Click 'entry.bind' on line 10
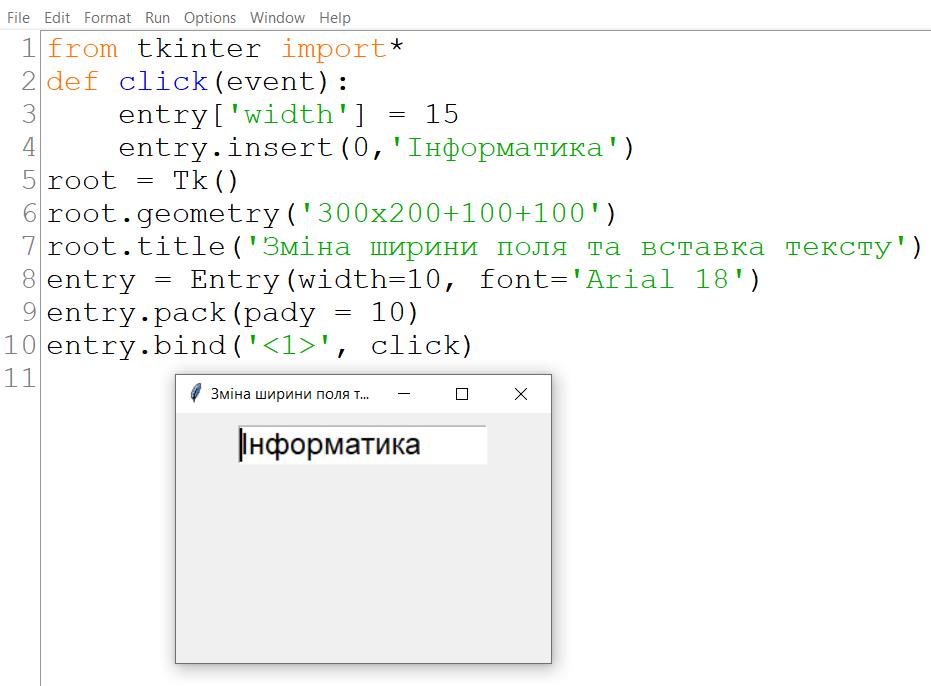The height and width of the screenshot is (686, 931). (136, 346)
